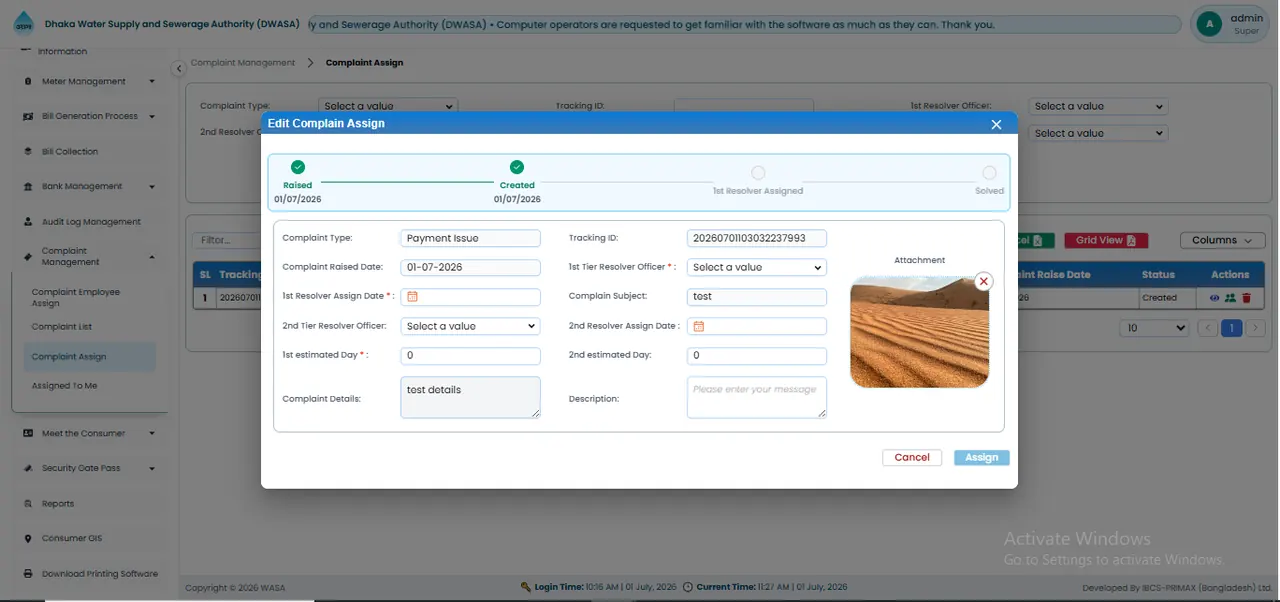Open the Complaint Type filter dropdown
The height and width of the screenshot is (602, 1280).
pyautogui.click(x=388, y=106)
